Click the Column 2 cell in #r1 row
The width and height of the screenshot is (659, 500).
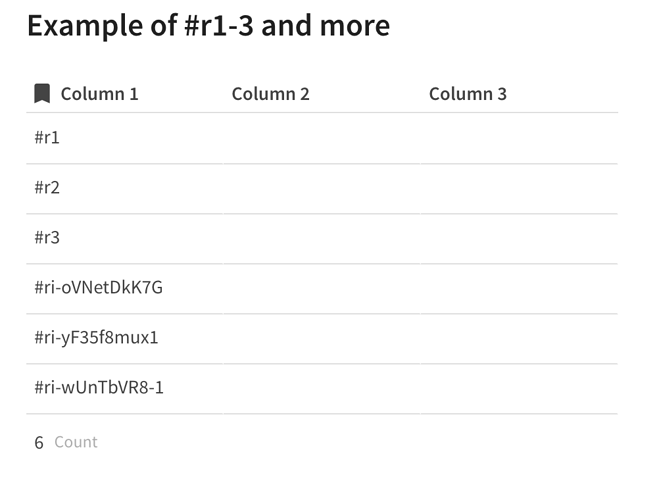pyautogui.click(x=320, y=138)
